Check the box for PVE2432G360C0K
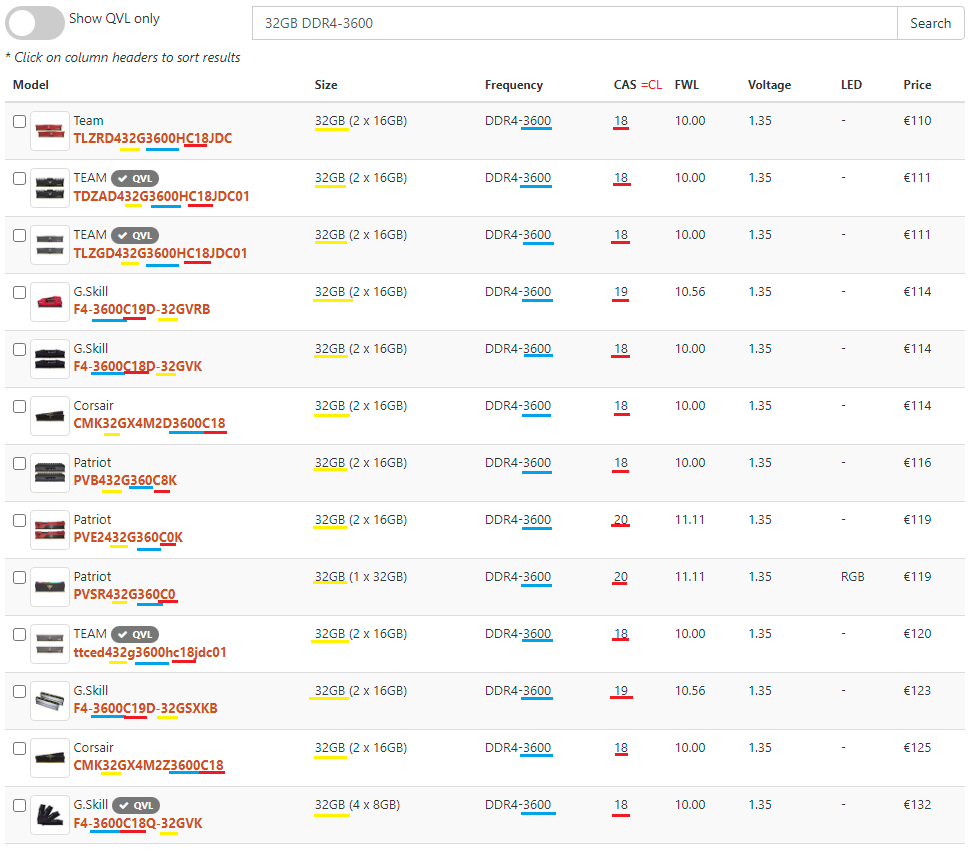Image resolution: width=968 pixels, height=854 pixels. [x=19, y=521]
